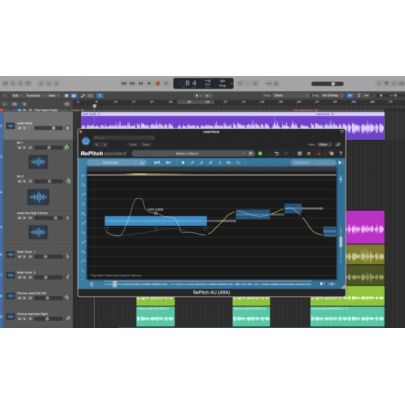Open the Select a Macro dropdown

point(189,153)
